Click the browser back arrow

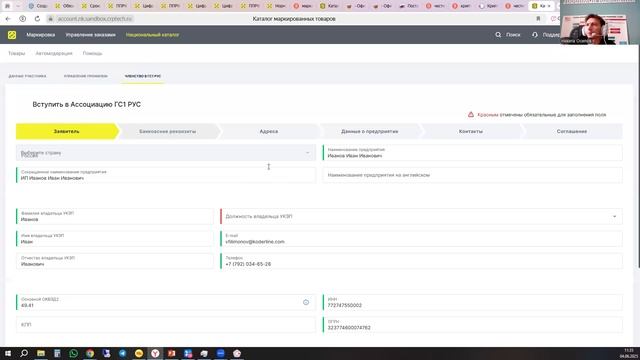pyautogui.click(x=8, y=19)
